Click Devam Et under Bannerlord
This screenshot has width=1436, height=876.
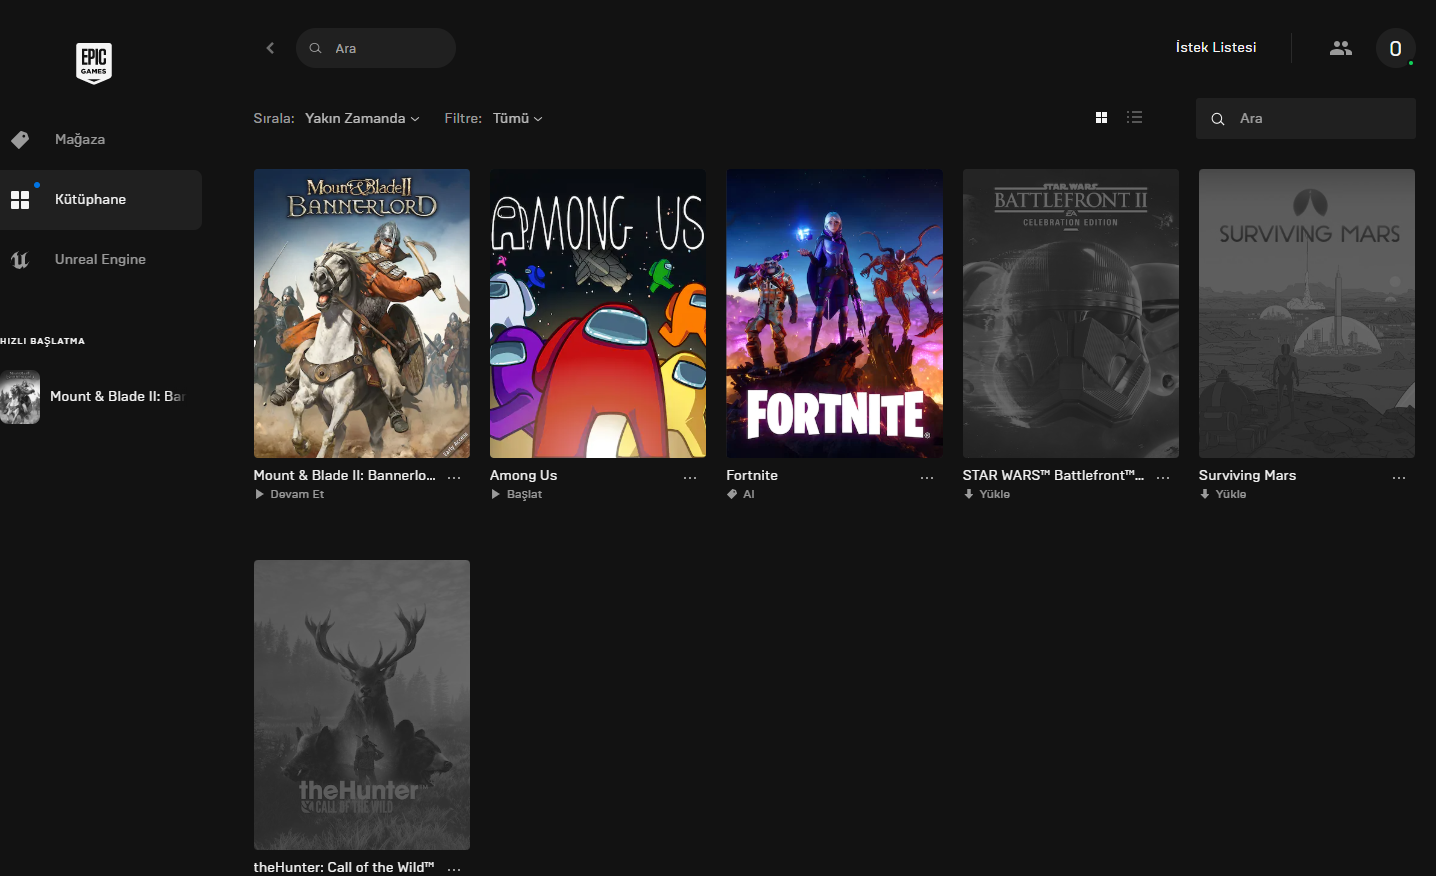click(290, 494)
